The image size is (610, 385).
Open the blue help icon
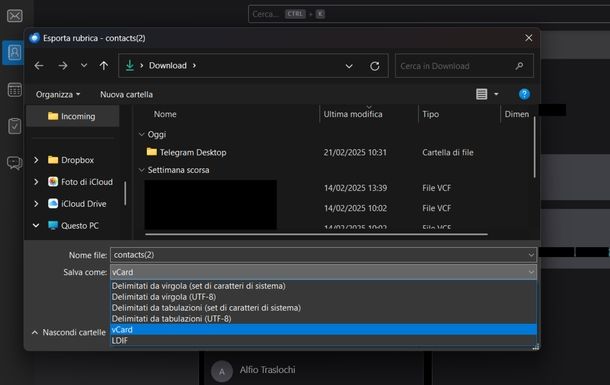click(524, 94)
